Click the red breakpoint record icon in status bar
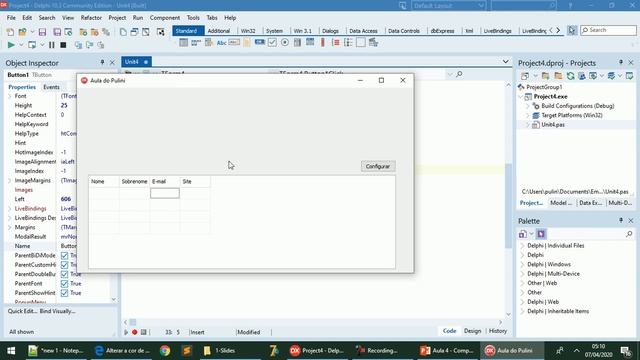Viewport: 640px width, 360px height. 135,332
